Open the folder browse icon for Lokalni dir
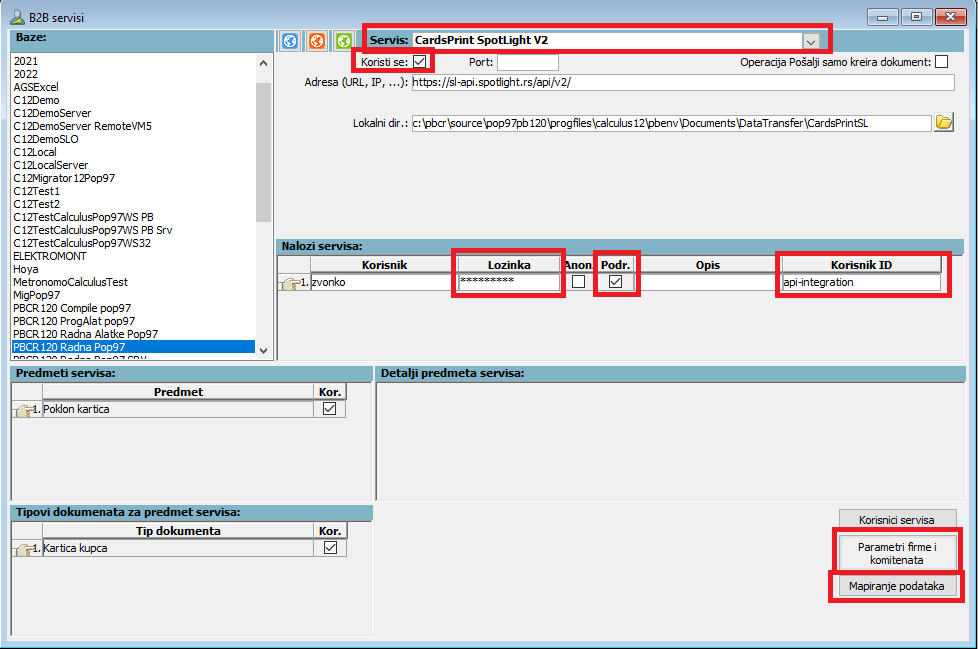This screenshot has width=978, height=649. pos(943,123)
